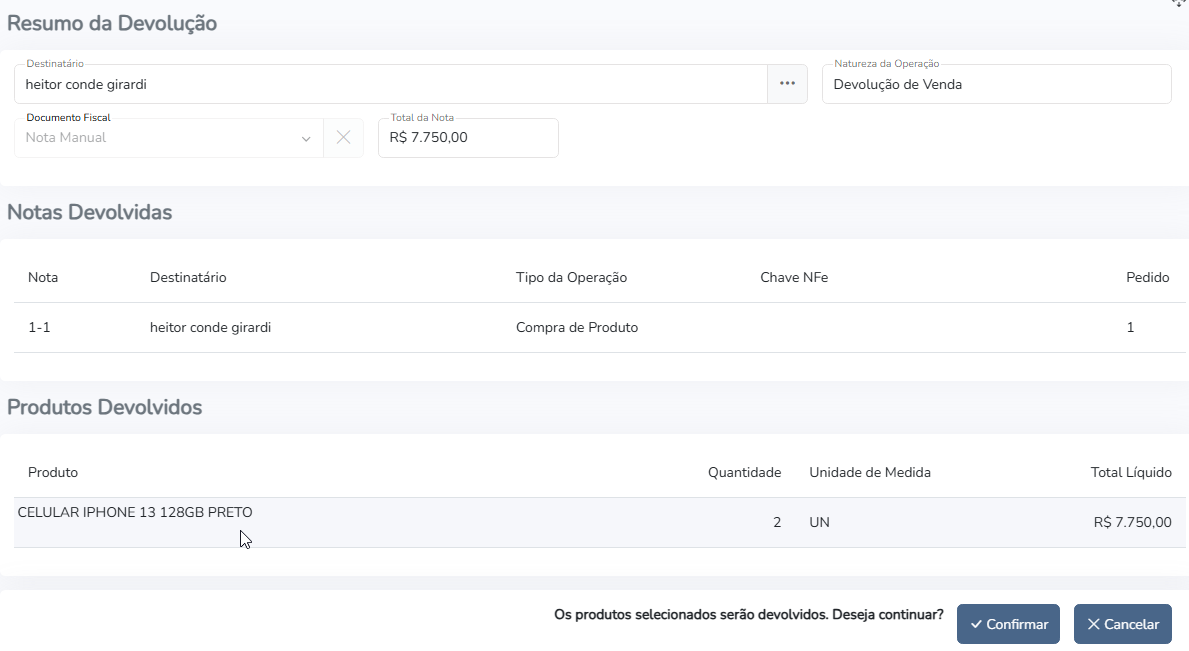The width and height of the screenshot is (1189, 651).
Task: Focus the Destinatário input field
Action: tap(390, 85)
